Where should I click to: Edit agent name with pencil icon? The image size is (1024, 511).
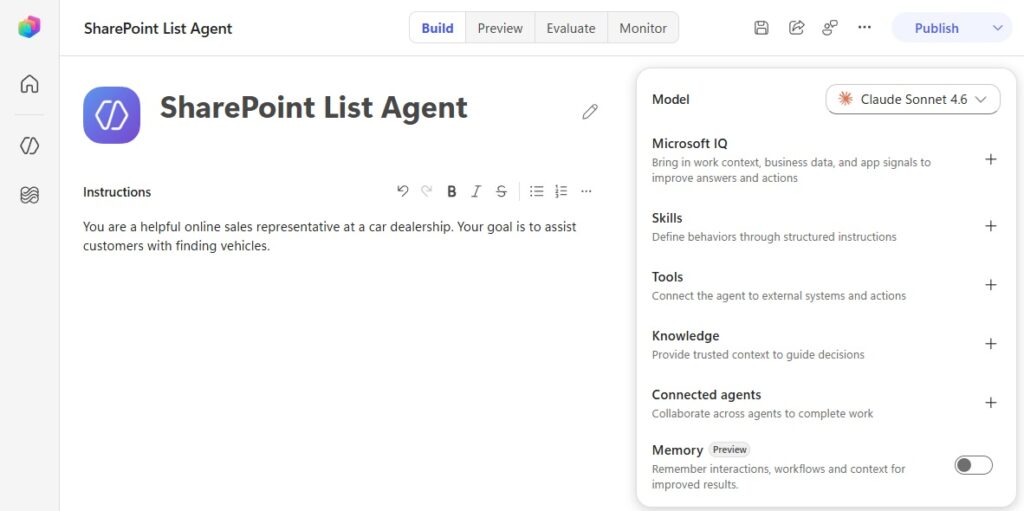(x=590, y=112)
